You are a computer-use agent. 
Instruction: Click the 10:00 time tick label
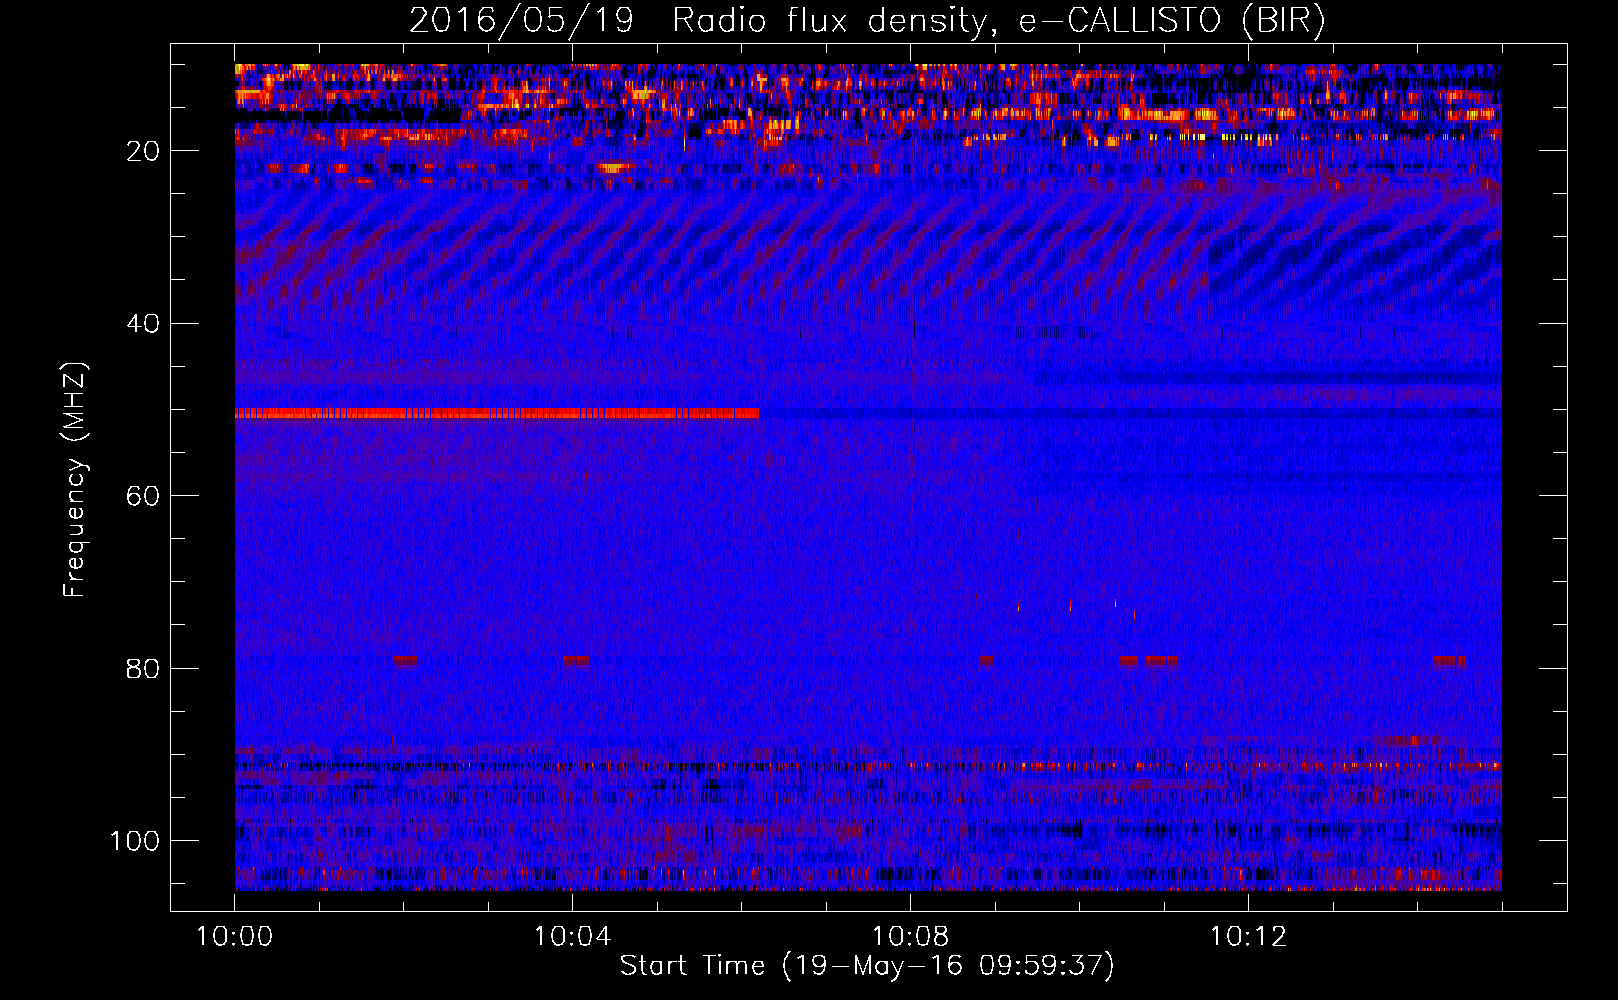pos(234,937)
